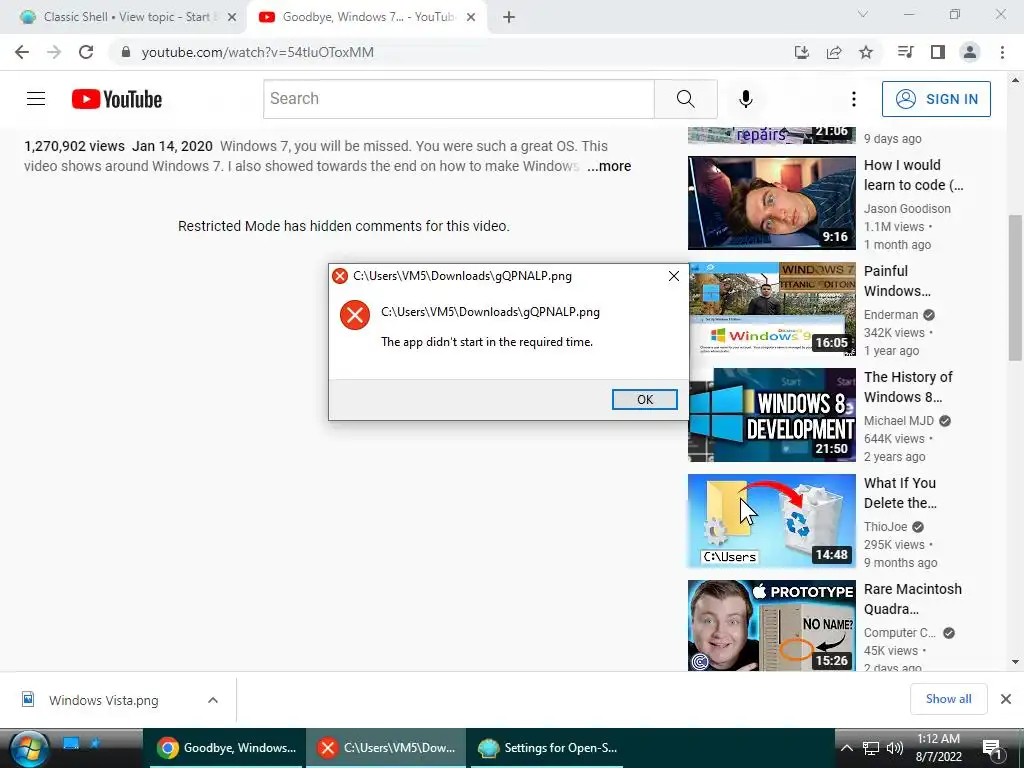Open the Windows Vista.png download item
The image size is (1024, 768).
(104, 700)
